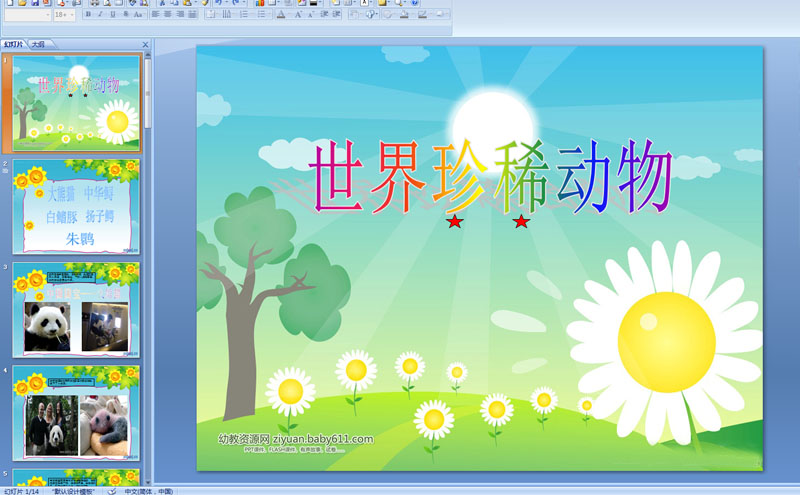Select slide 2 thumbnail with 大熊猫 list

click(76, 207)
